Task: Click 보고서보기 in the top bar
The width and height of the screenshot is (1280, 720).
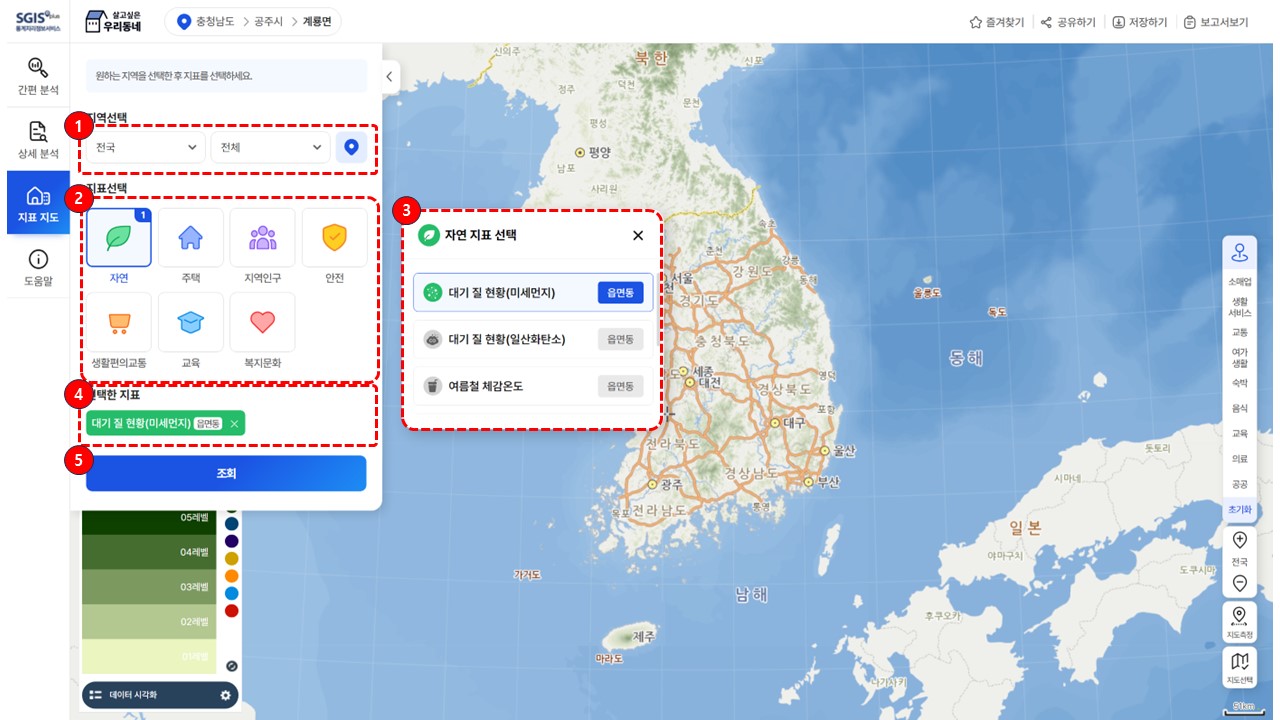Action: click(x=1216, y=22)
